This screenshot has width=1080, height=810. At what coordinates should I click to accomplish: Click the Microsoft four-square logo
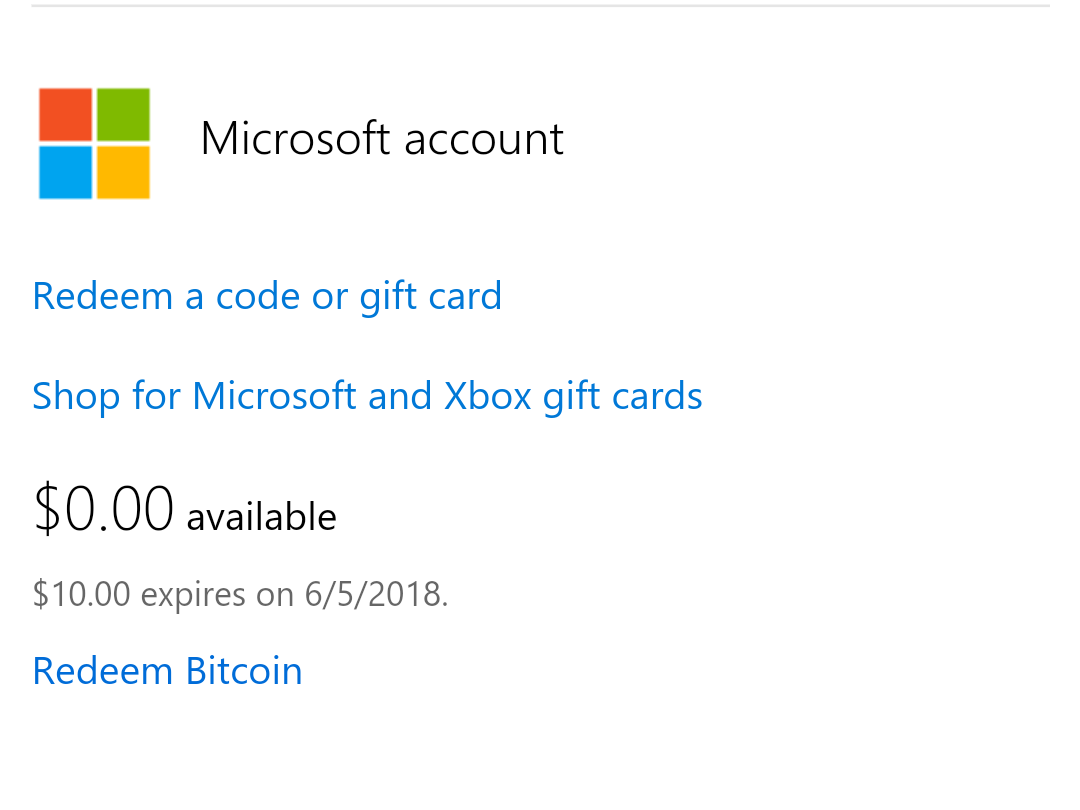coord(94,143)
